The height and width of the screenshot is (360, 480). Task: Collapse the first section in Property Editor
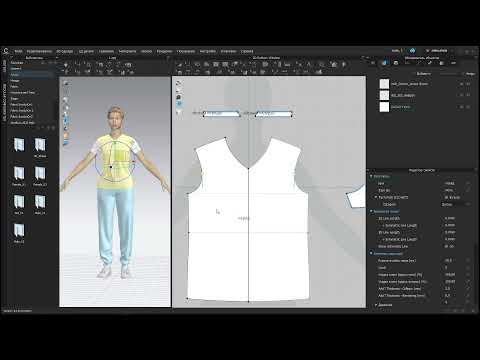[x=371, y=176]
